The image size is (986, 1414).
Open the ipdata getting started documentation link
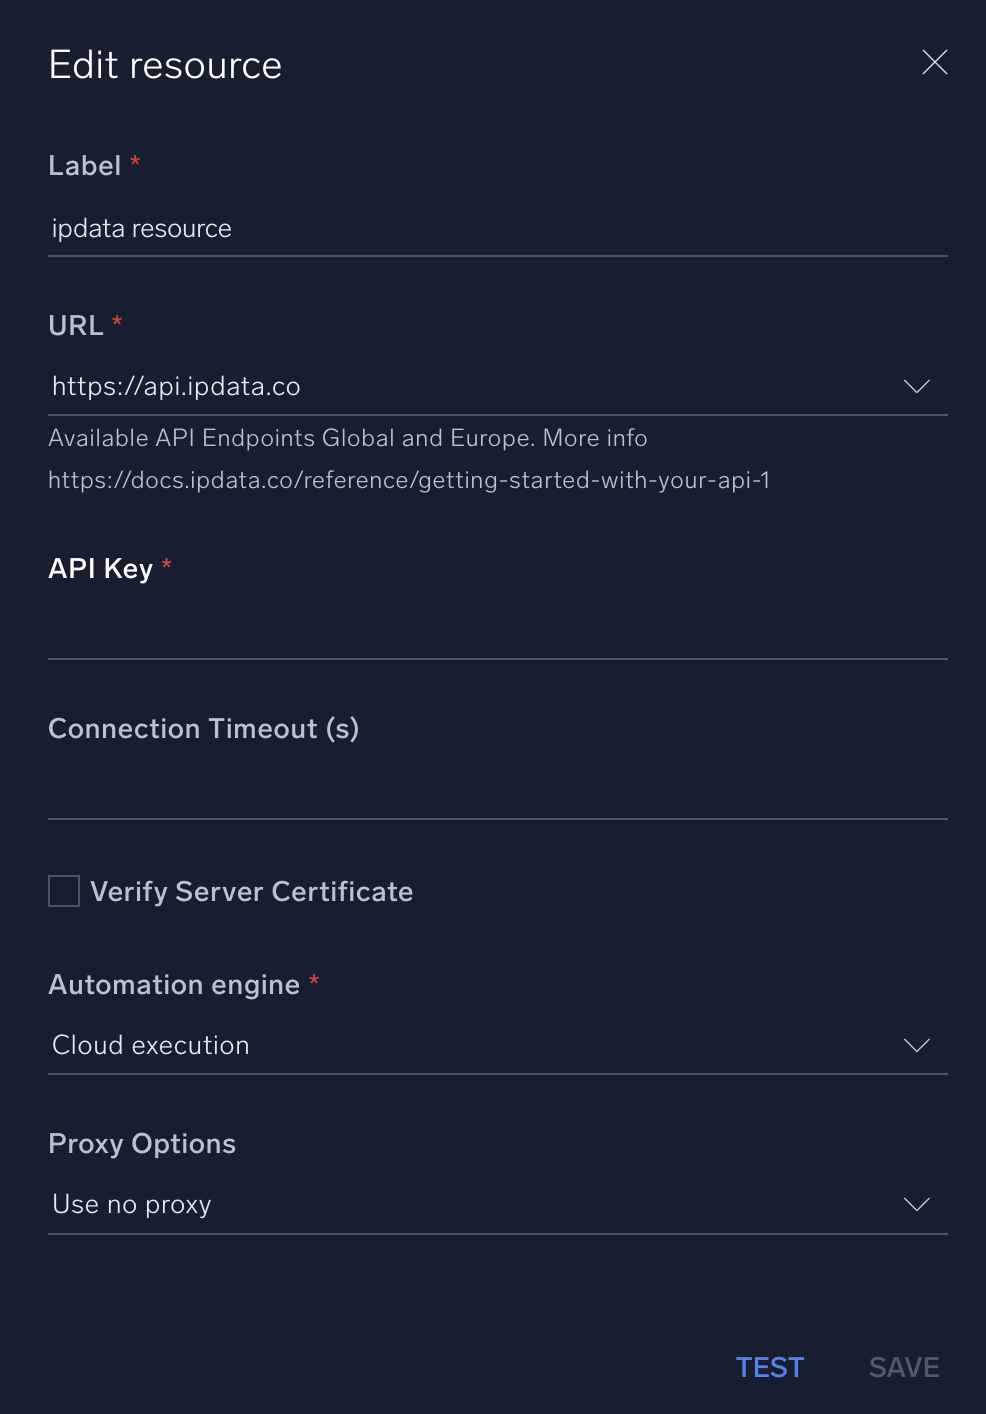pos(408,480)
